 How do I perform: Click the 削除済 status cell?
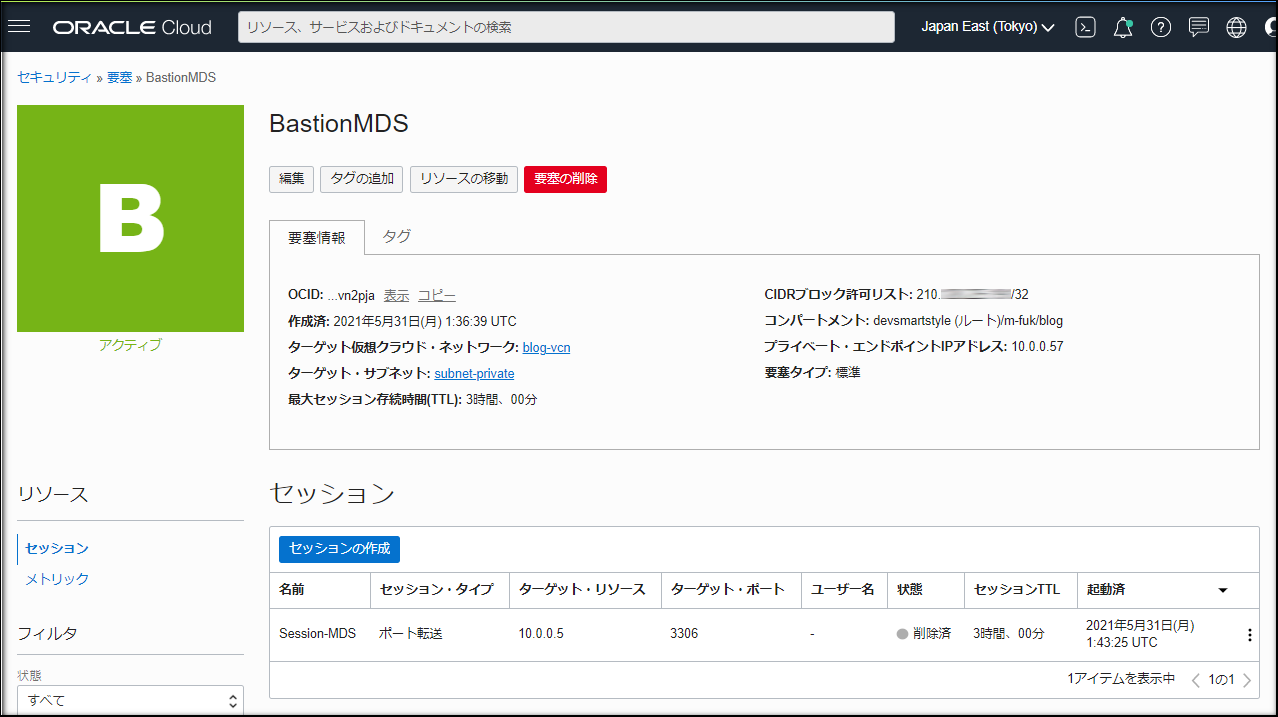click(x=924, y=634)
